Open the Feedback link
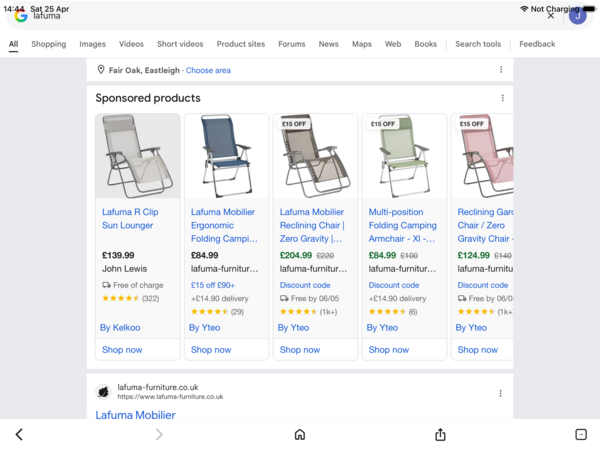 click(537, 44)
